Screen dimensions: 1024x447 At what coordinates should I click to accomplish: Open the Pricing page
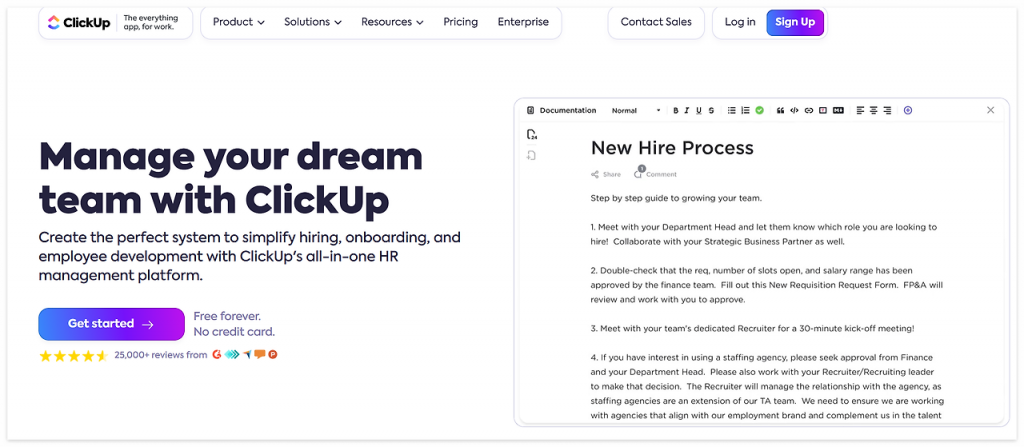tap(460, 22)
